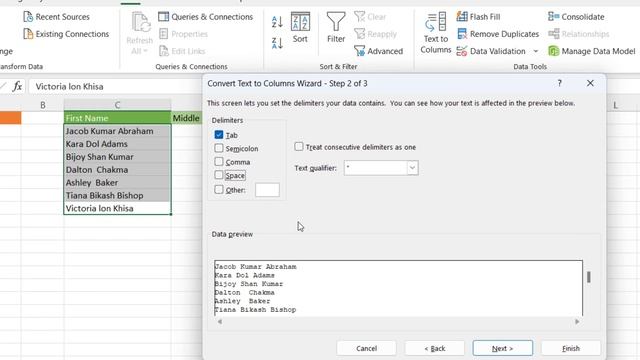Select cell Victoria Ion Khisa

117,208
